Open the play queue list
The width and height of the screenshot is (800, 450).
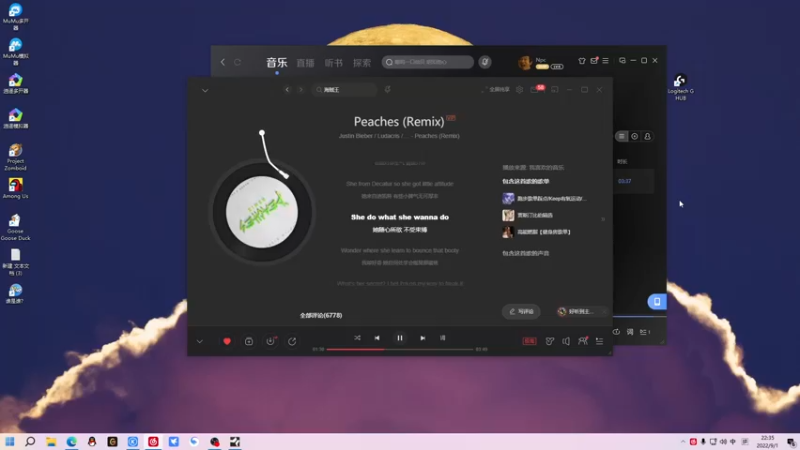pos(599,341)
